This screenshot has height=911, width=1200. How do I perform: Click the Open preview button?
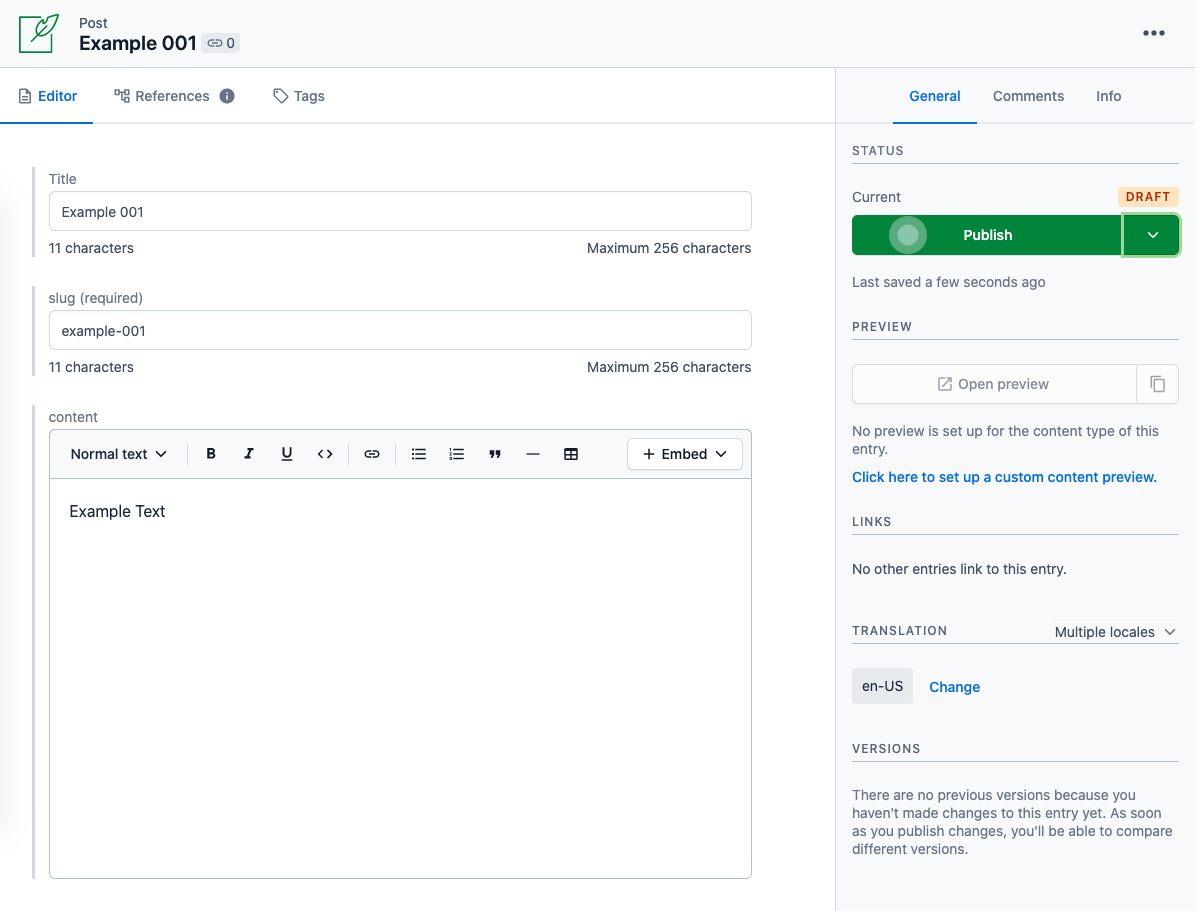pyautogui.click(x=994, y=384)
